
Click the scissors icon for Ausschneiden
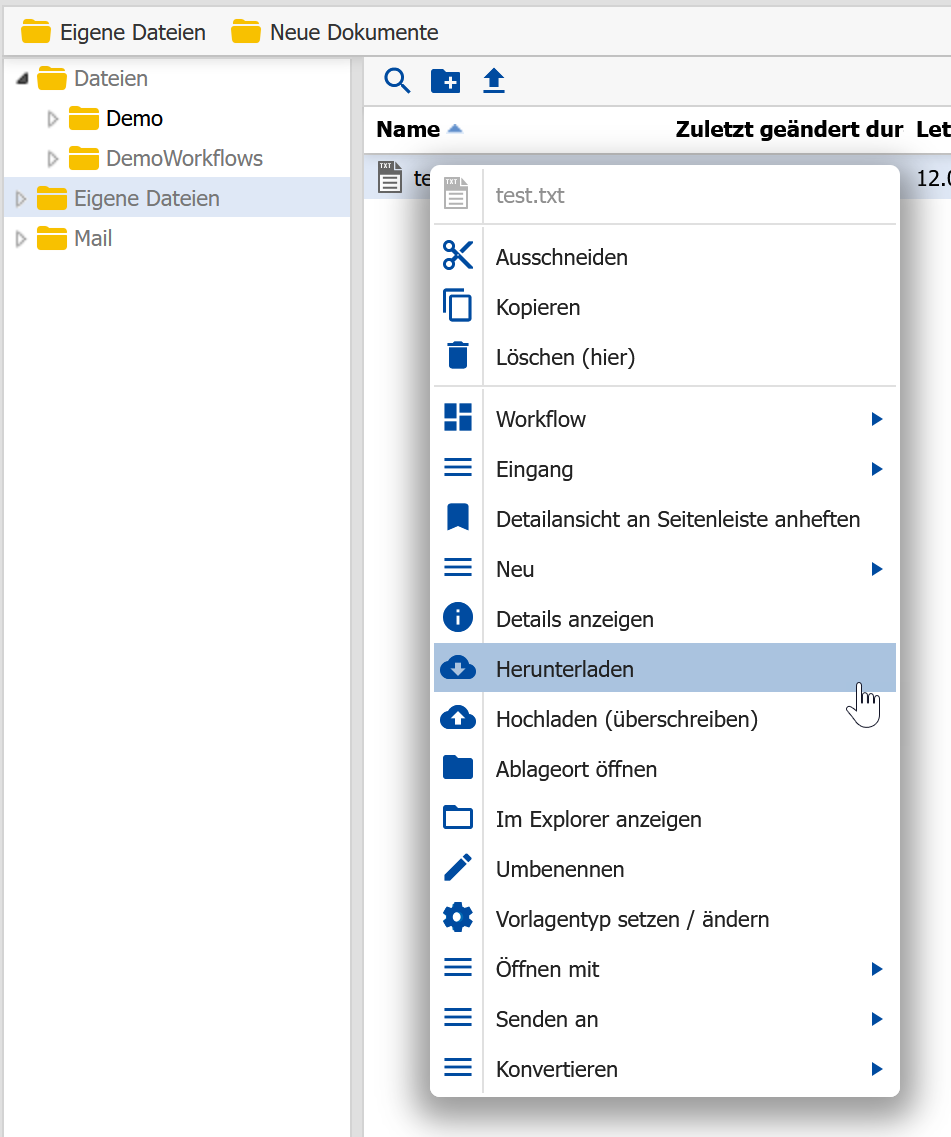click(x=458, y=255)
